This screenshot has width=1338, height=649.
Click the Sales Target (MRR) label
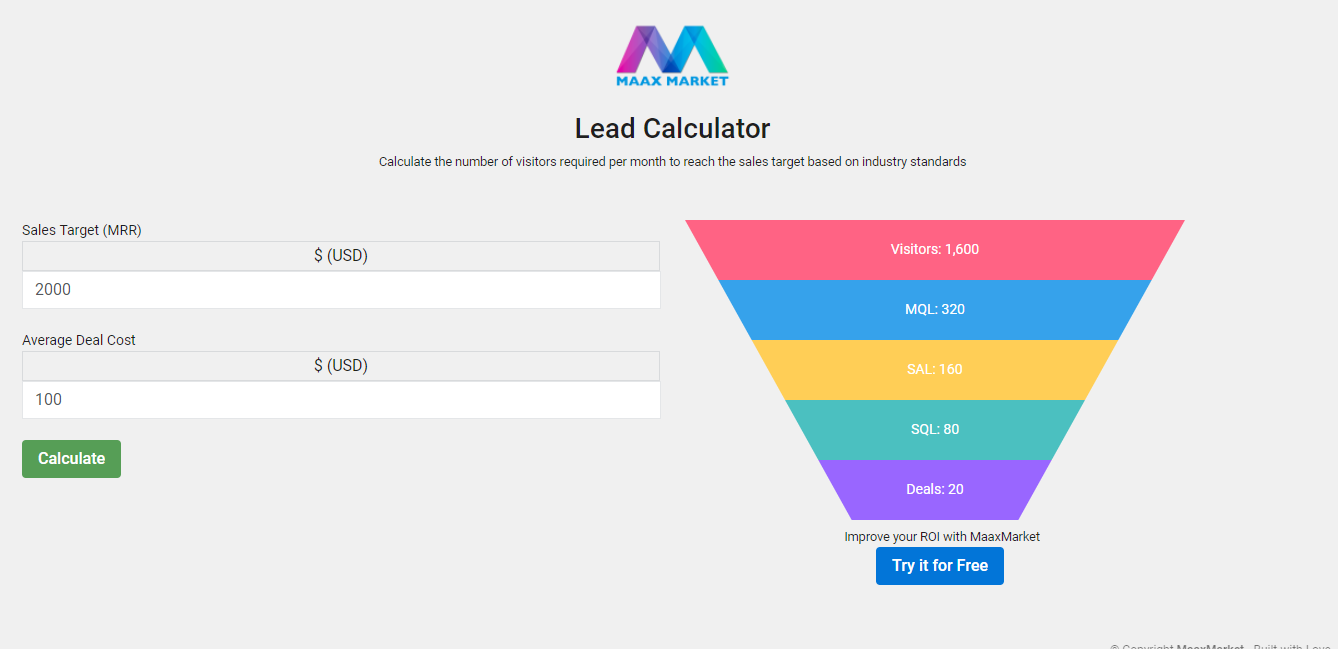(x=82, y=230)
